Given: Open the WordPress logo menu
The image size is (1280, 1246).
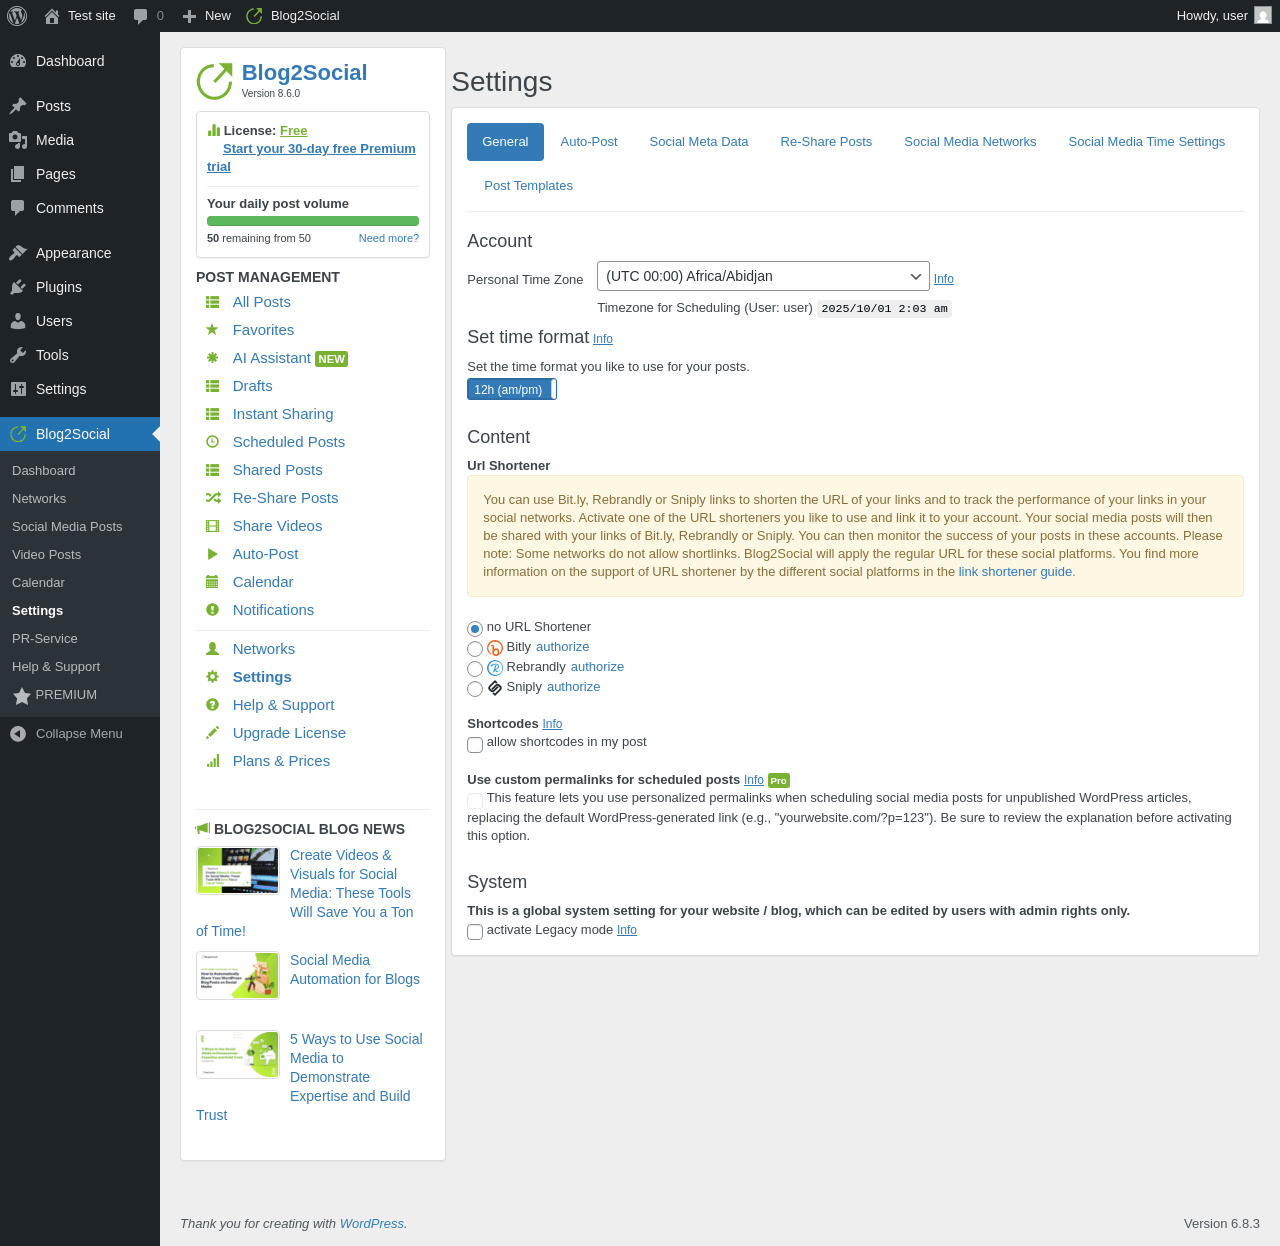Looking at the screenshot, I should click(17, 16).
